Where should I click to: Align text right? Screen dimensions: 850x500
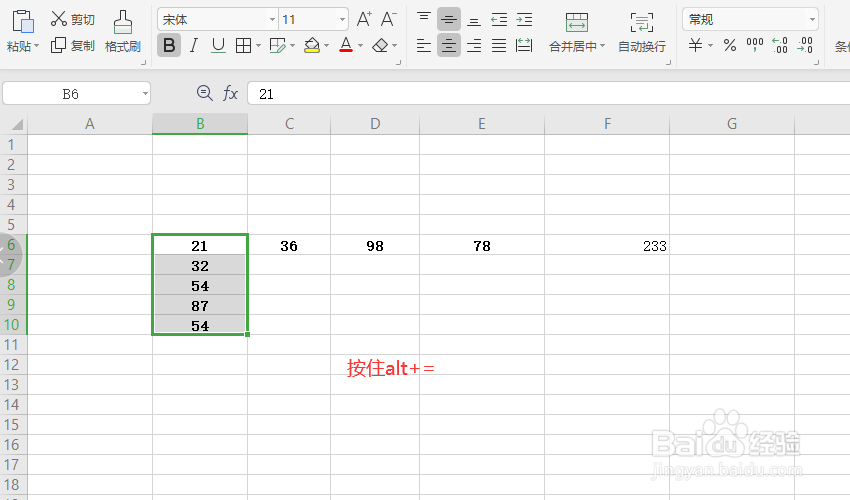tap(474, 46)
